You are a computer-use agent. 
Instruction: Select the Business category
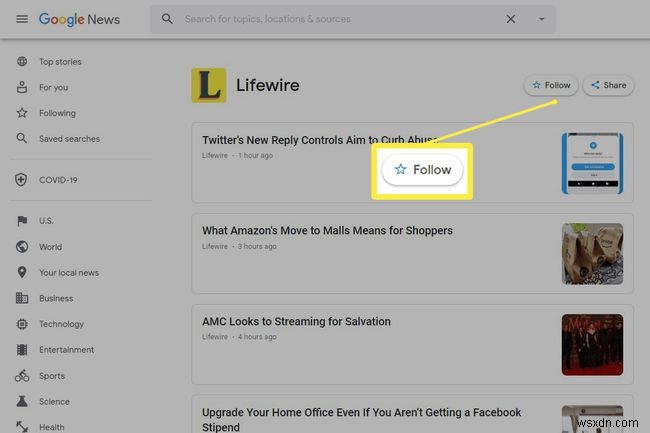[56, 298]
